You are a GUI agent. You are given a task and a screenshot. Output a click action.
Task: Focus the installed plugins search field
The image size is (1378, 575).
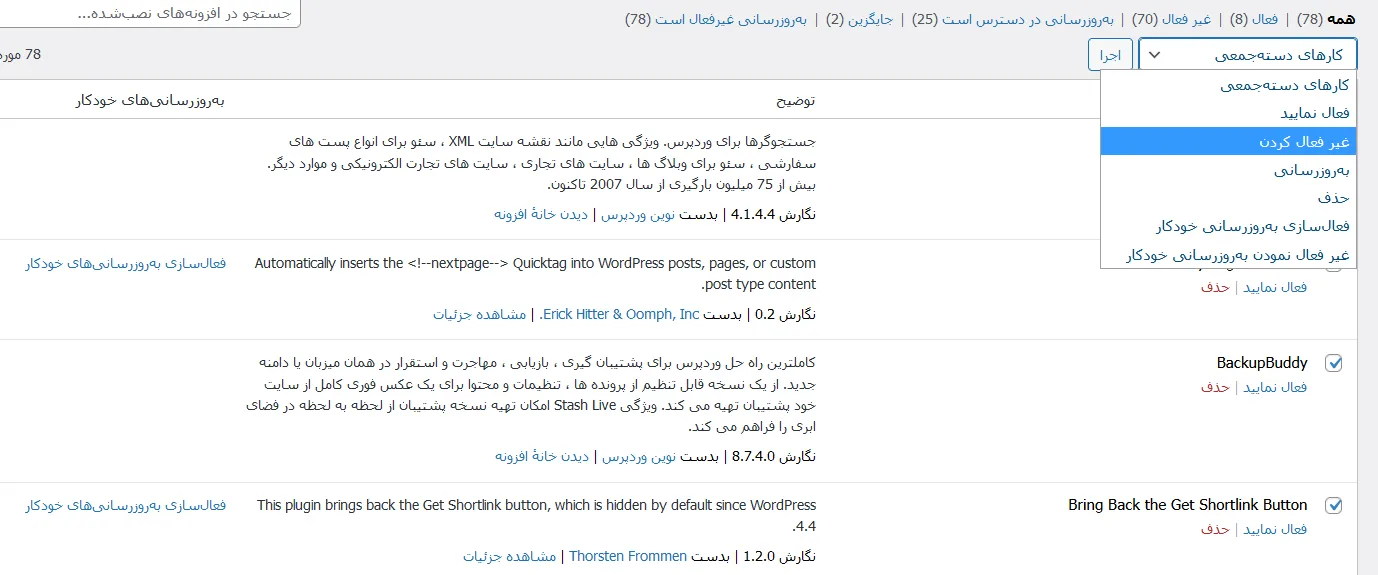click(x=150, y=14)
